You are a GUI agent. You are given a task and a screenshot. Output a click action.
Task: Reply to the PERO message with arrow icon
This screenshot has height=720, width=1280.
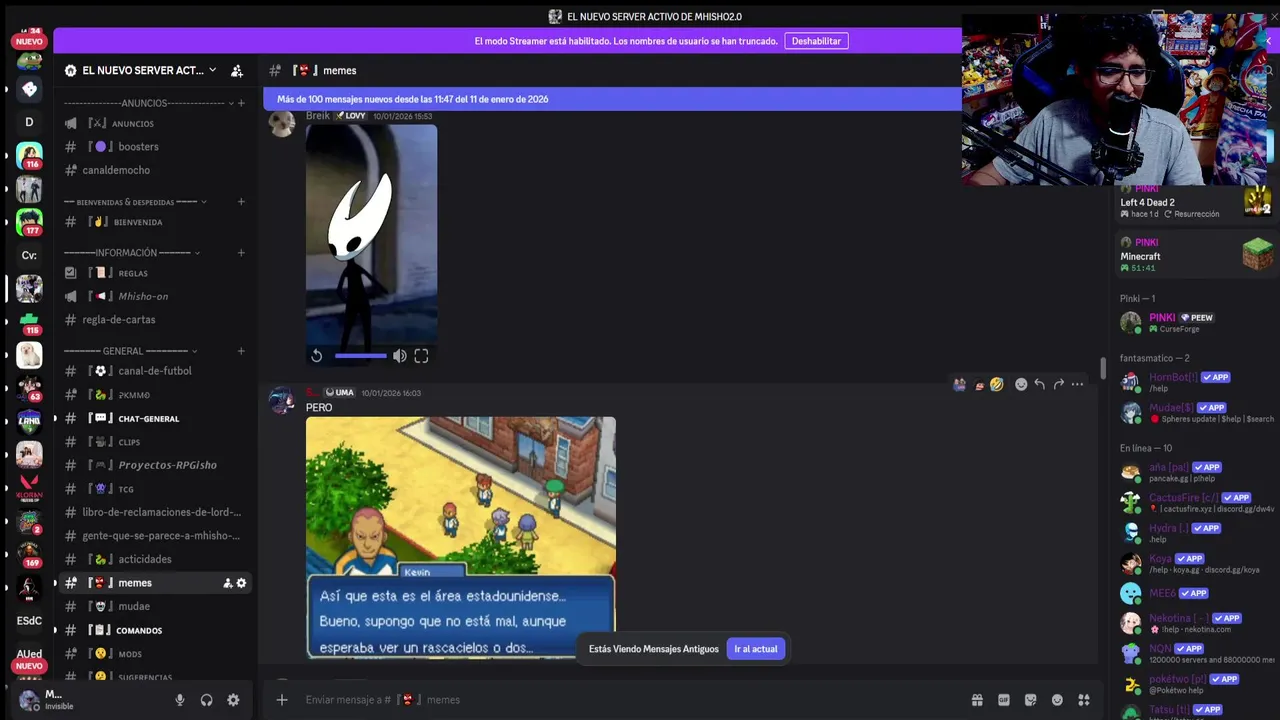pyautogui.click(x=1040, y=384)
